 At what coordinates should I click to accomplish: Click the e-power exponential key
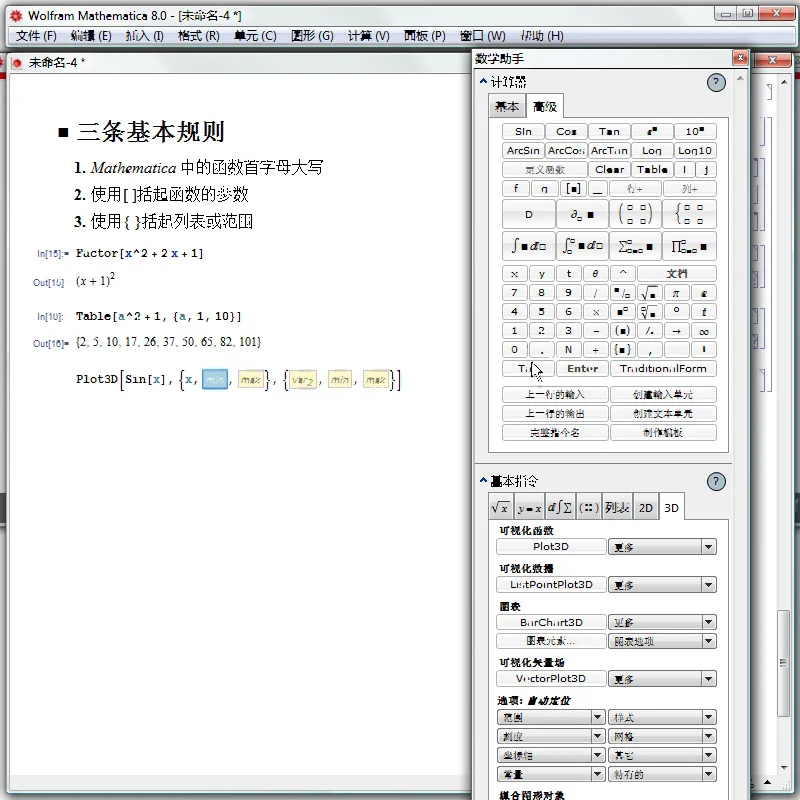pyautogui.click(x=652, y=132)
